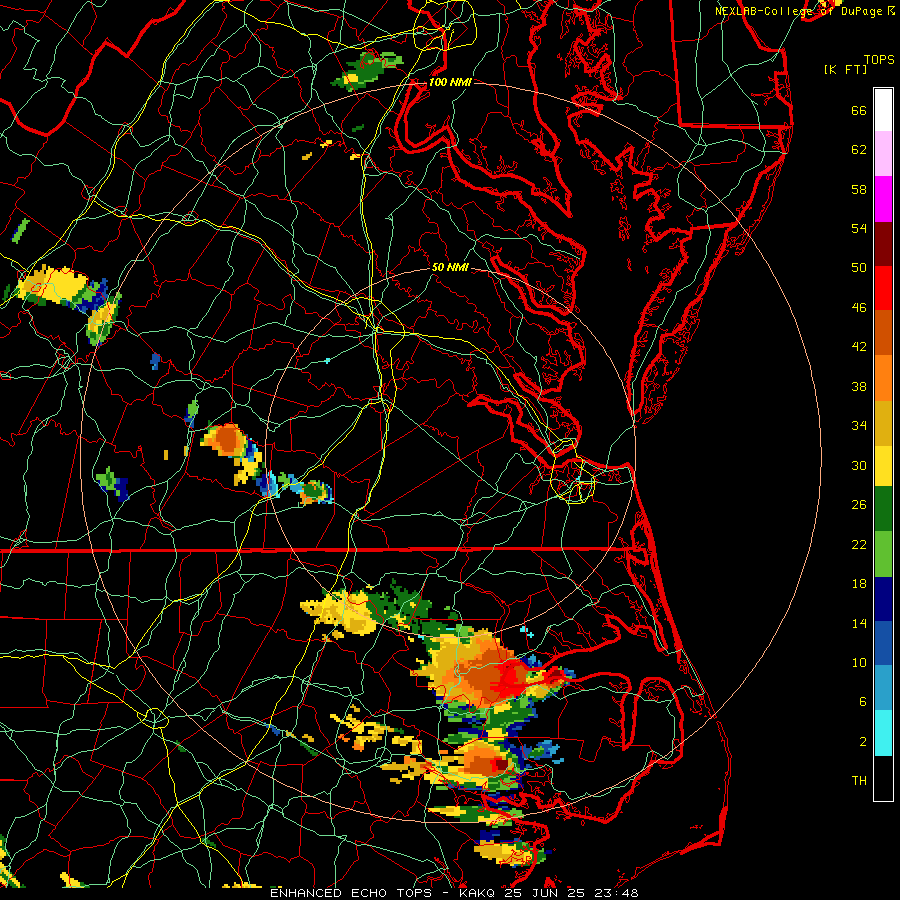This screenshot has height=900, width=900.
Task: Click the light green legend swatch
Action: click(883, 554)
